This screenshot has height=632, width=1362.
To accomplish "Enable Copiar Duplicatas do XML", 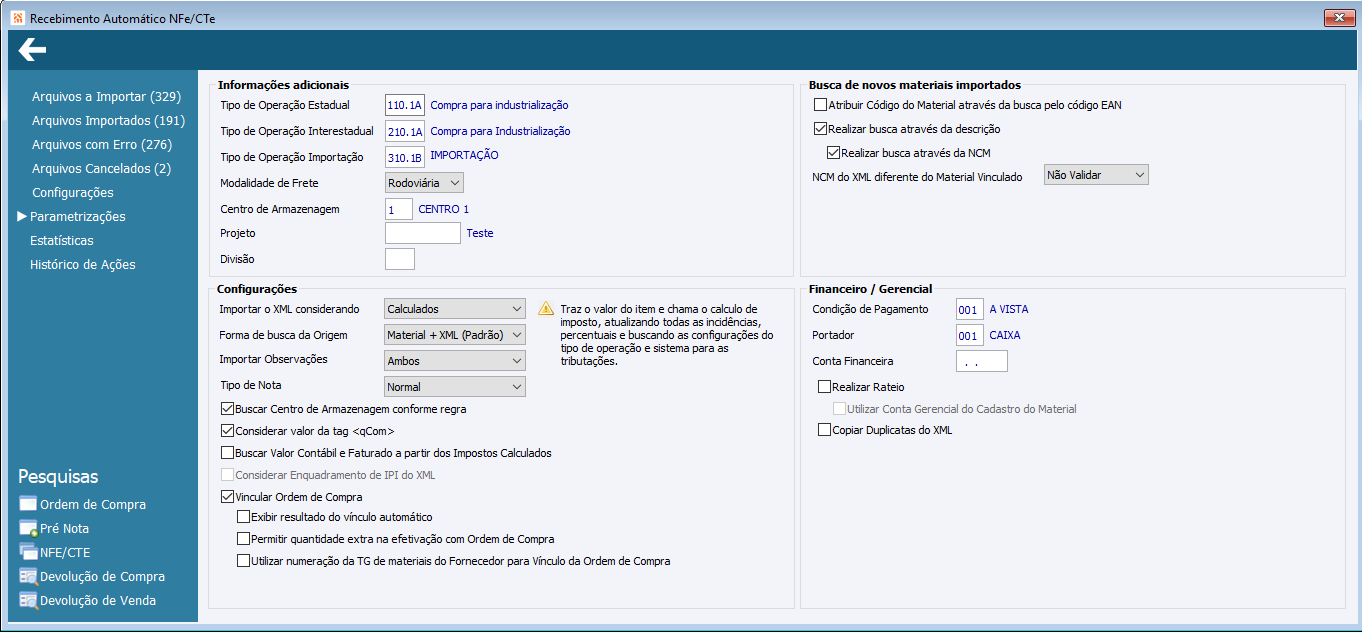I will (x=824, y=430).
